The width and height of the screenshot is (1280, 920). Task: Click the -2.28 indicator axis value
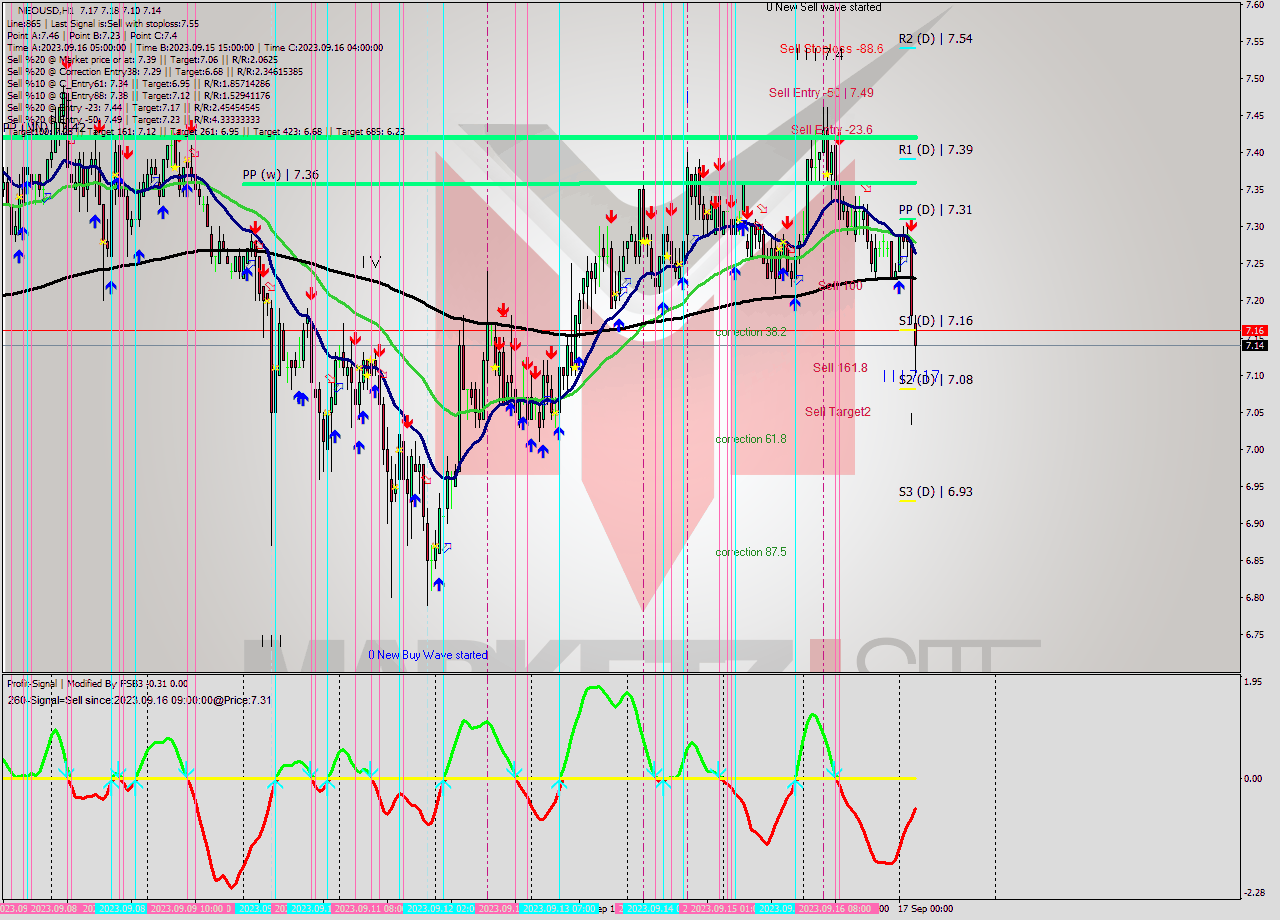click(1253, 892)
